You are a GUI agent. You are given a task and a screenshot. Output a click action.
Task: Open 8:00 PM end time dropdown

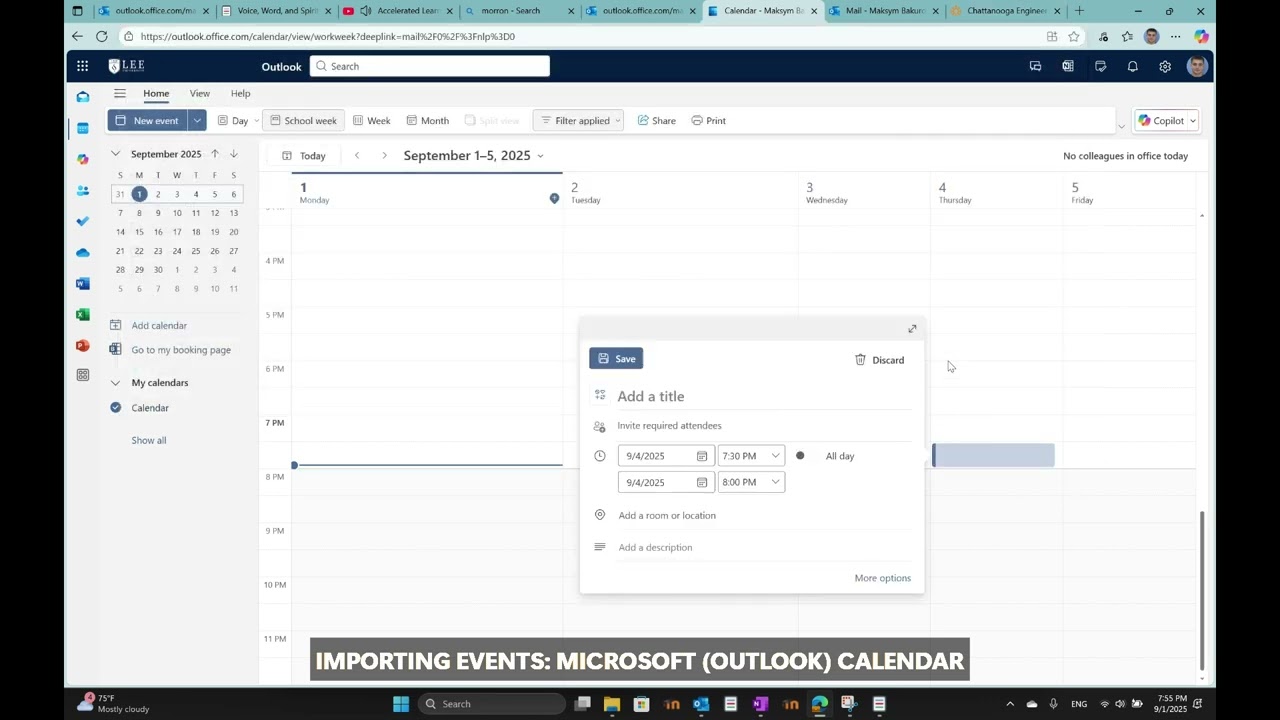tap(775, 482)
